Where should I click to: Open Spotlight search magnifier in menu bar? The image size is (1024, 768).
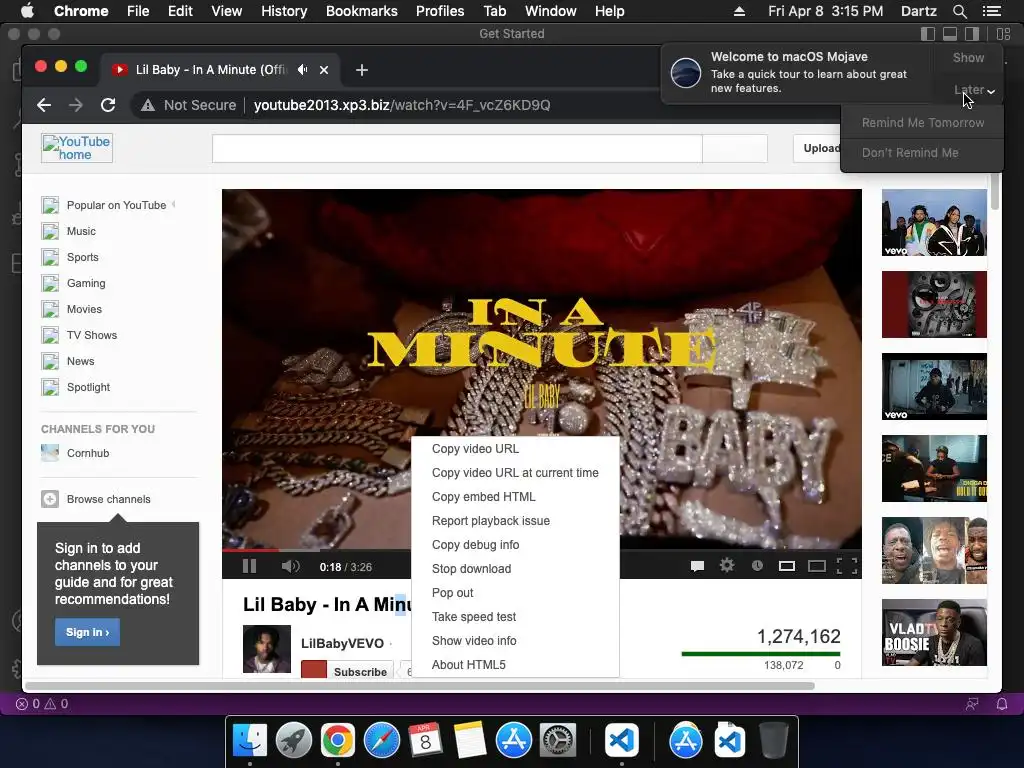pyautogui.click(x=959, y=11)
